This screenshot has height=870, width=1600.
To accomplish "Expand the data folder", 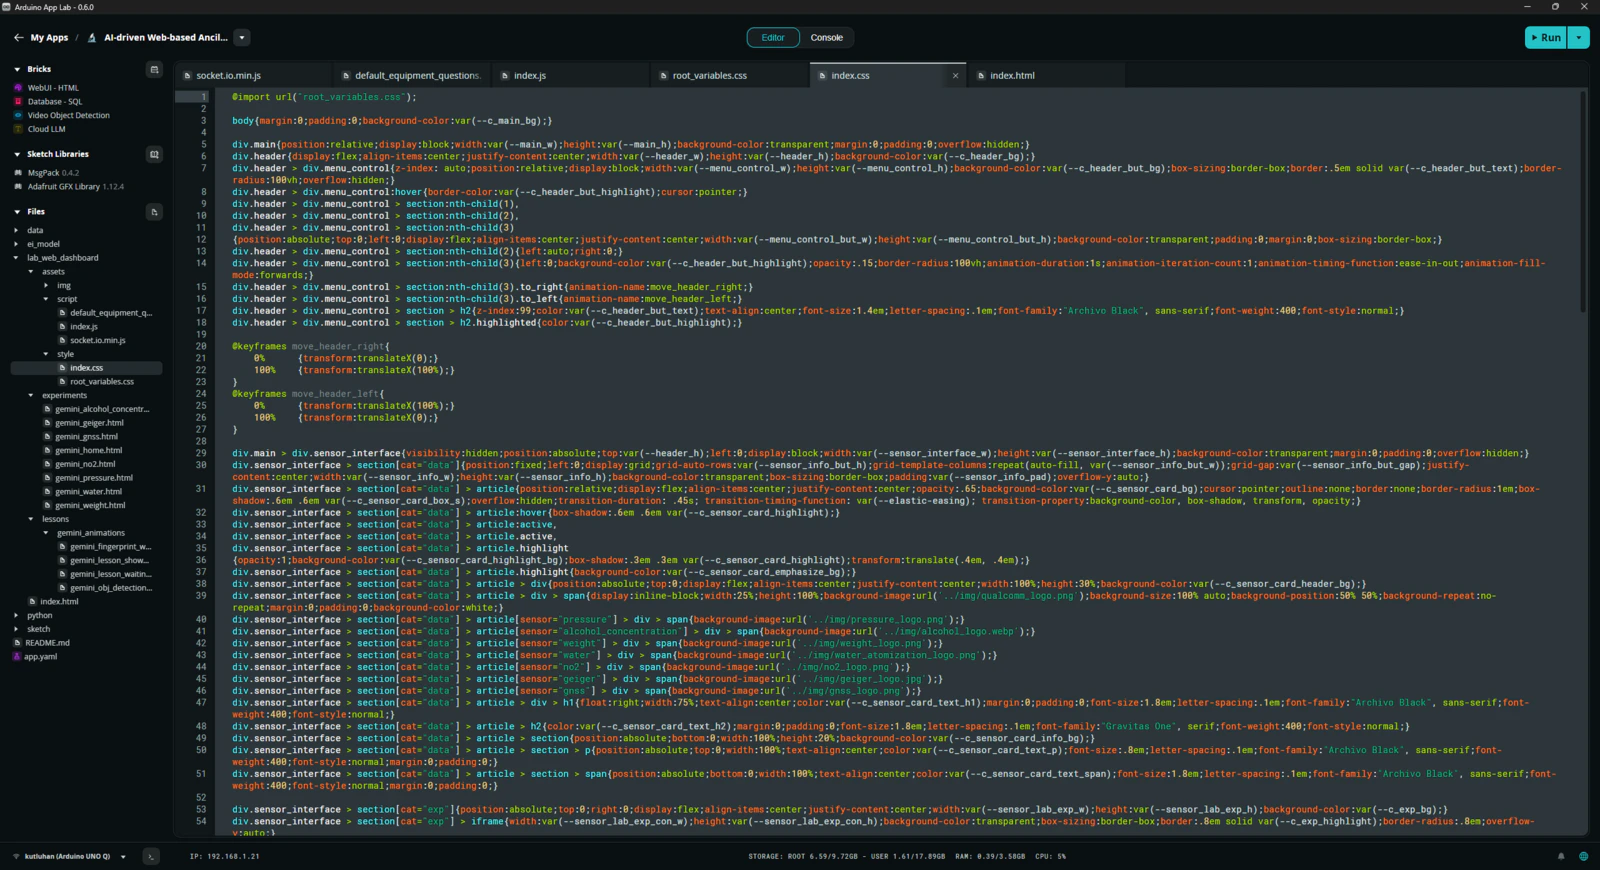I will pos(16,230).
